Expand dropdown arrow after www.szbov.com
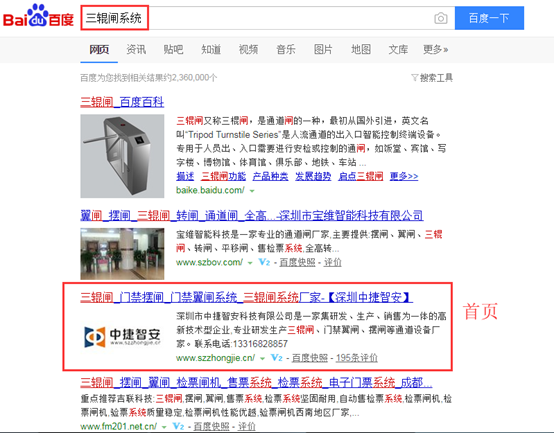 [250, 263]
